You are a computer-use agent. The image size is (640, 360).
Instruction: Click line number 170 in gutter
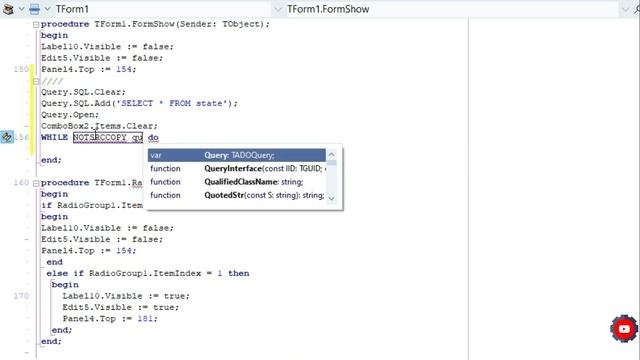point(21,296)
